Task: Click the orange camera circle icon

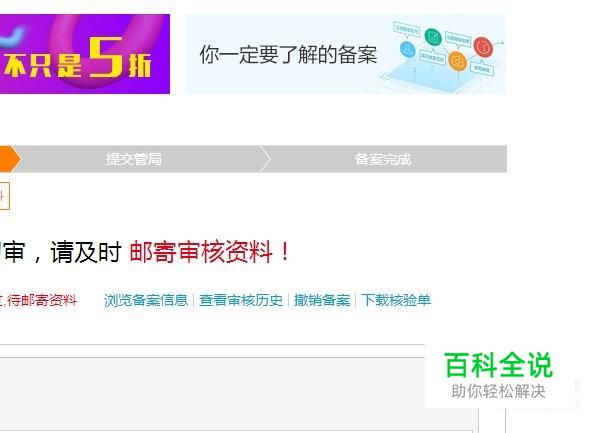Action: point(457,61)
